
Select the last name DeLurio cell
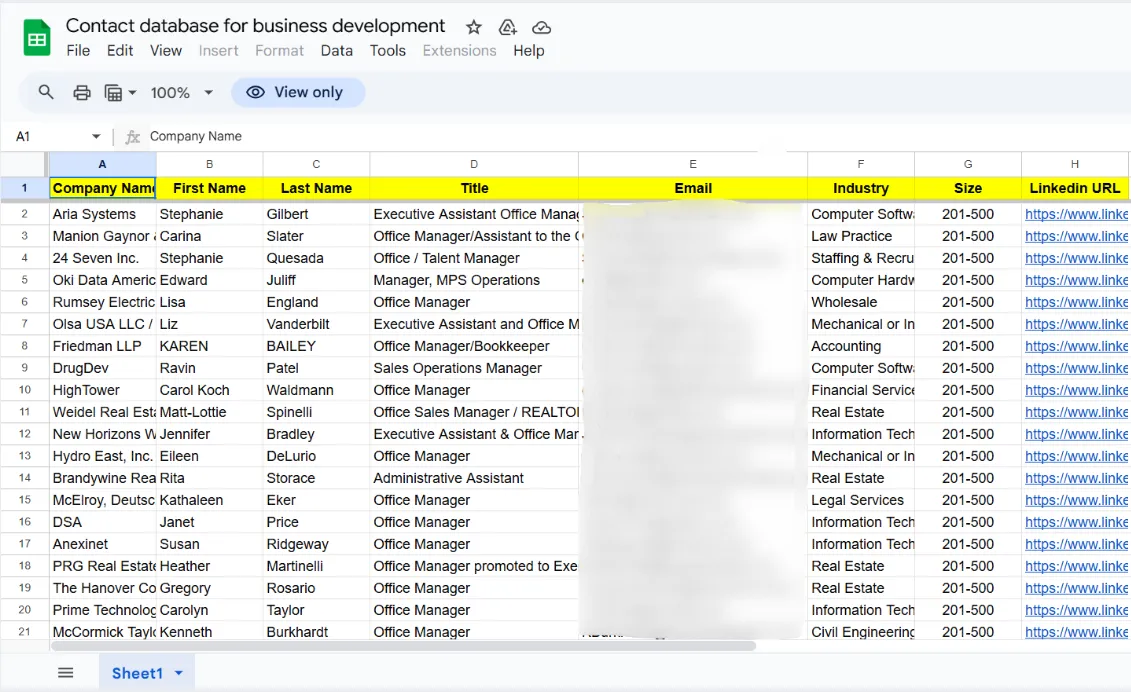[x=316, y=456]
